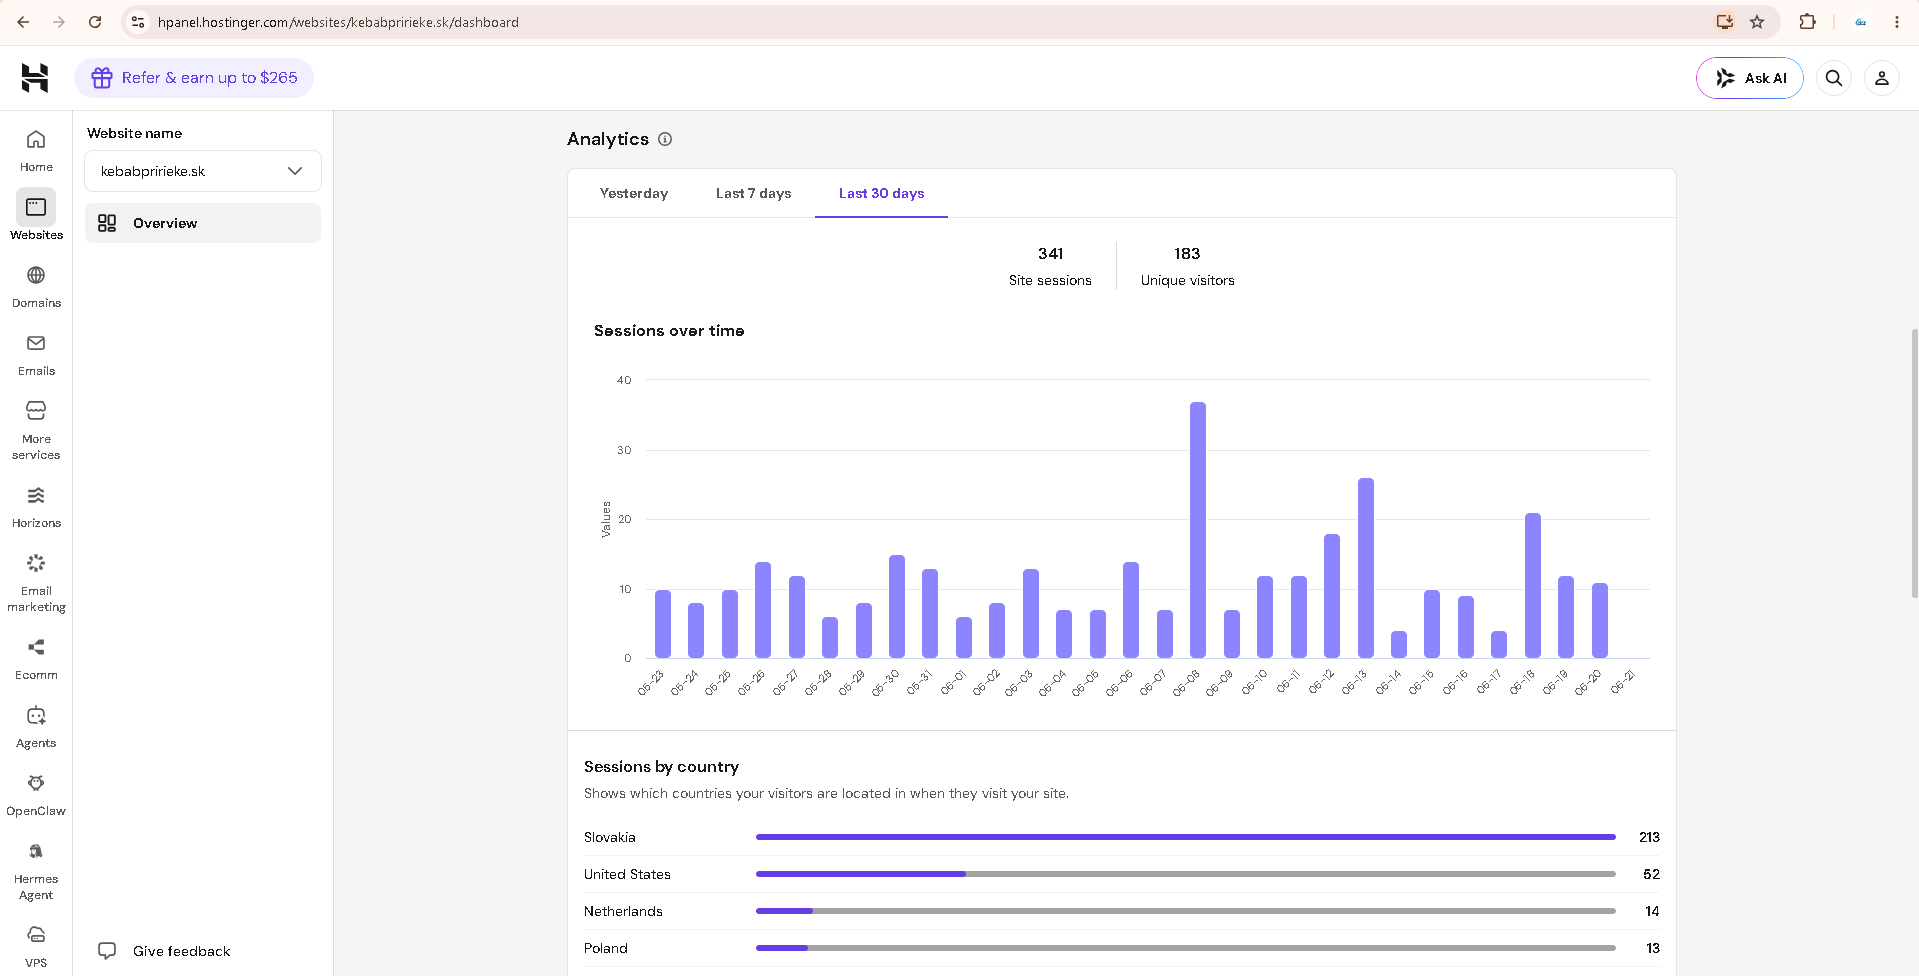Switch to the Last 7 days tab

pyautogui.click(x=753, y=193)
